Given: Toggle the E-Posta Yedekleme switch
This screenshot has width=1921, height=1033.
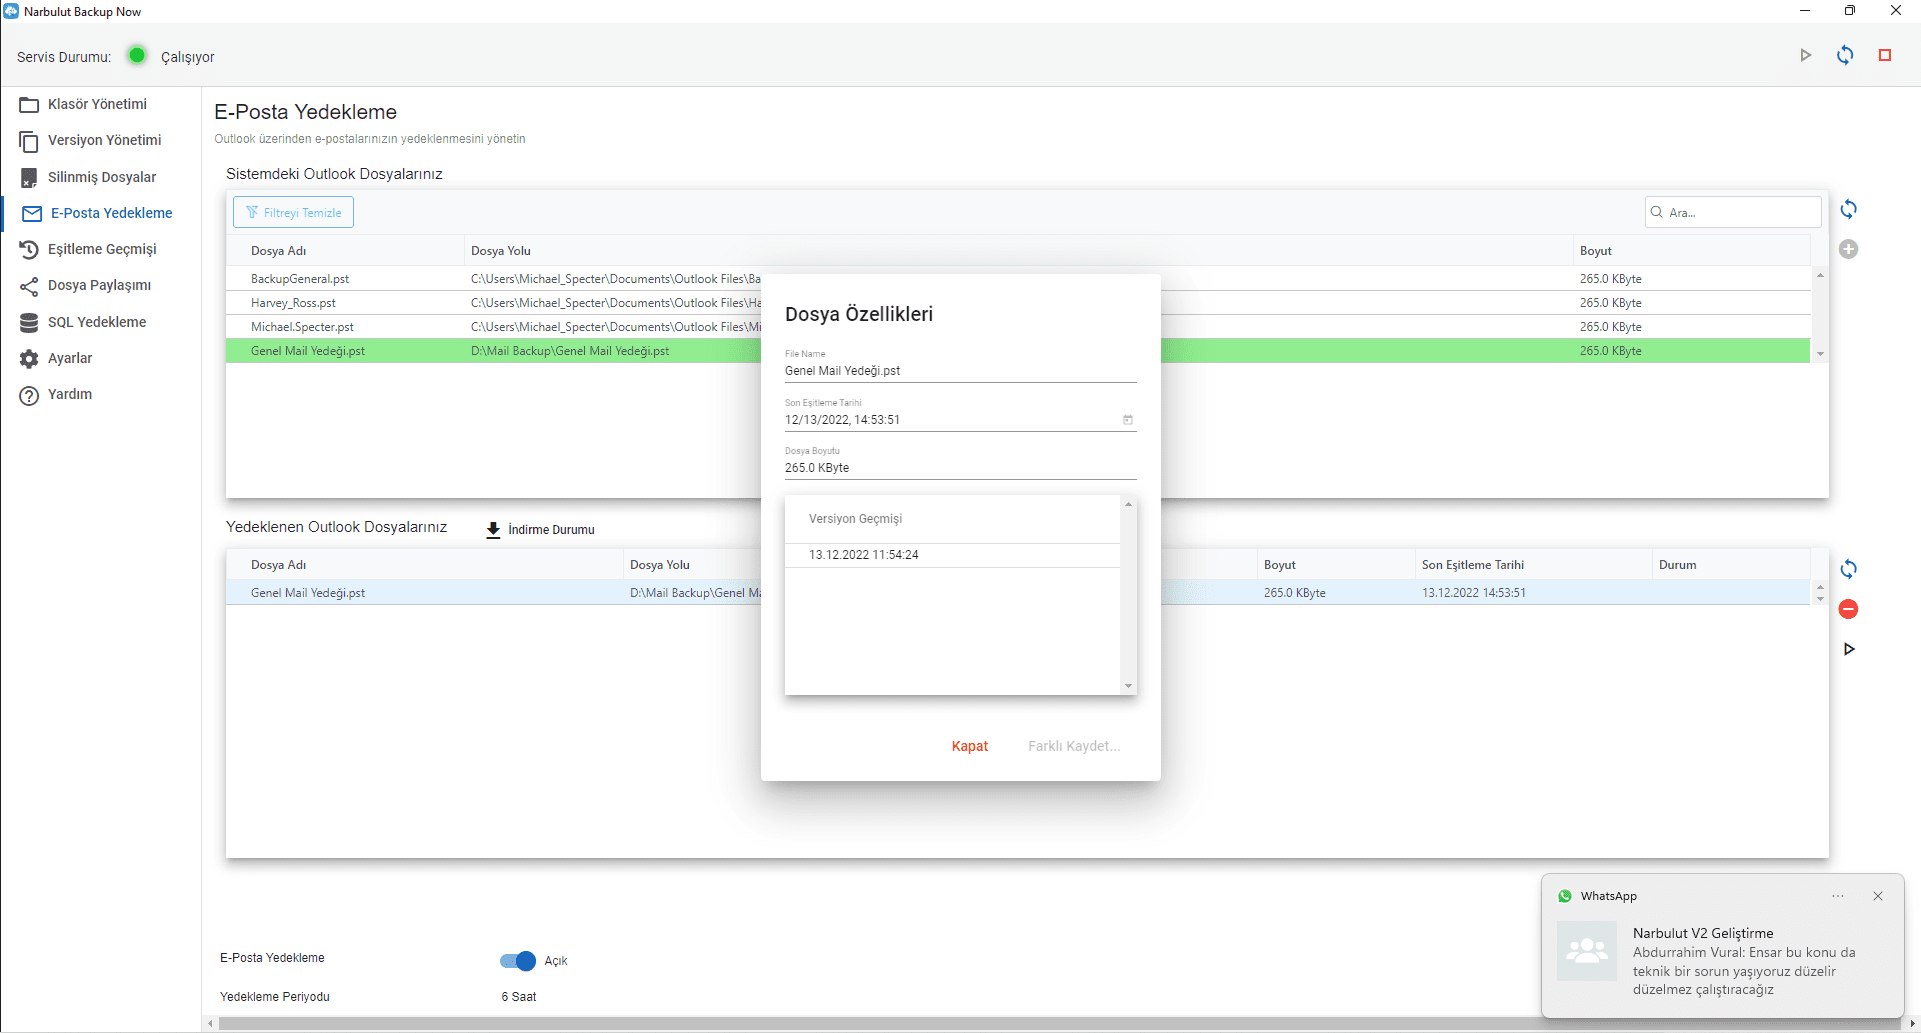Looking at the screenshot, I should [518, 961].
